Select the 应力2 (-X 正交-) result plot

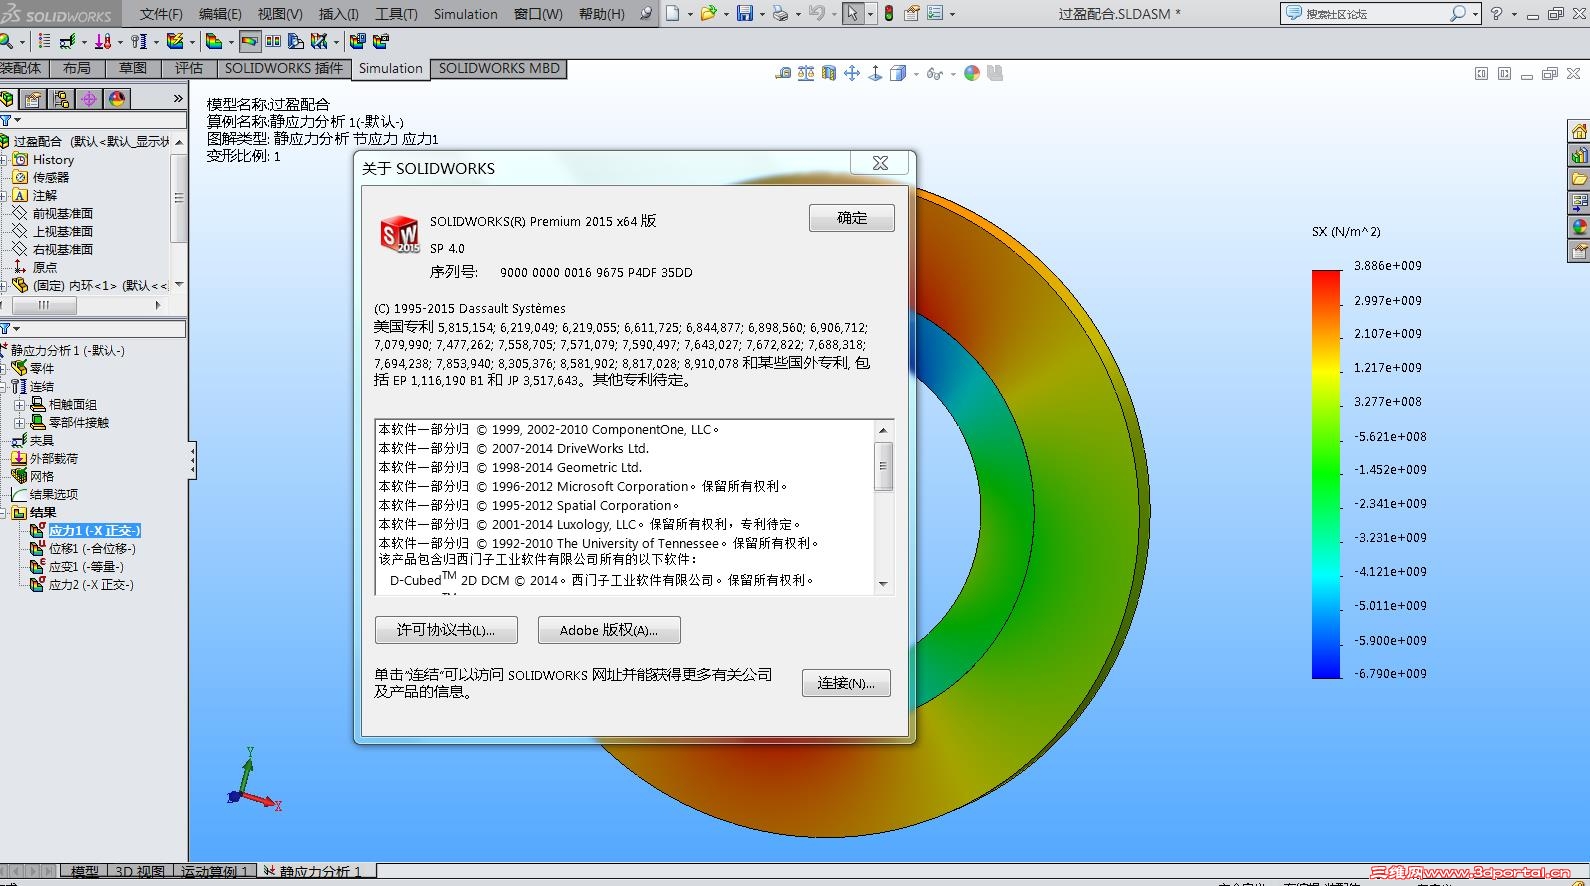(x=91, y=584)
